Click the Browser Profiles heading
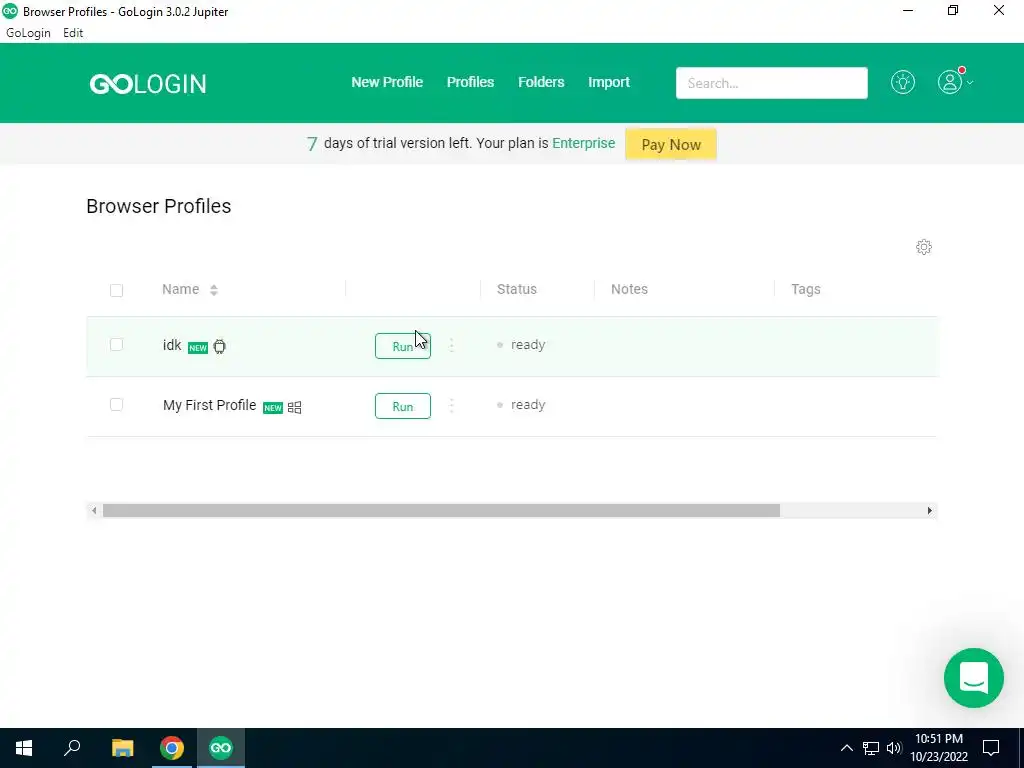The height and width of the screenshot is (768, 1024). (x=159, y=206)
